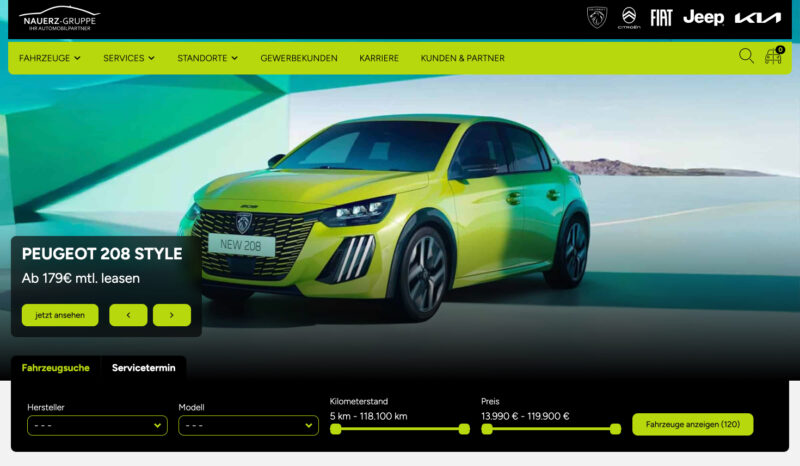
Task: Select the Jeep brand logo
Action: point(703,17)
